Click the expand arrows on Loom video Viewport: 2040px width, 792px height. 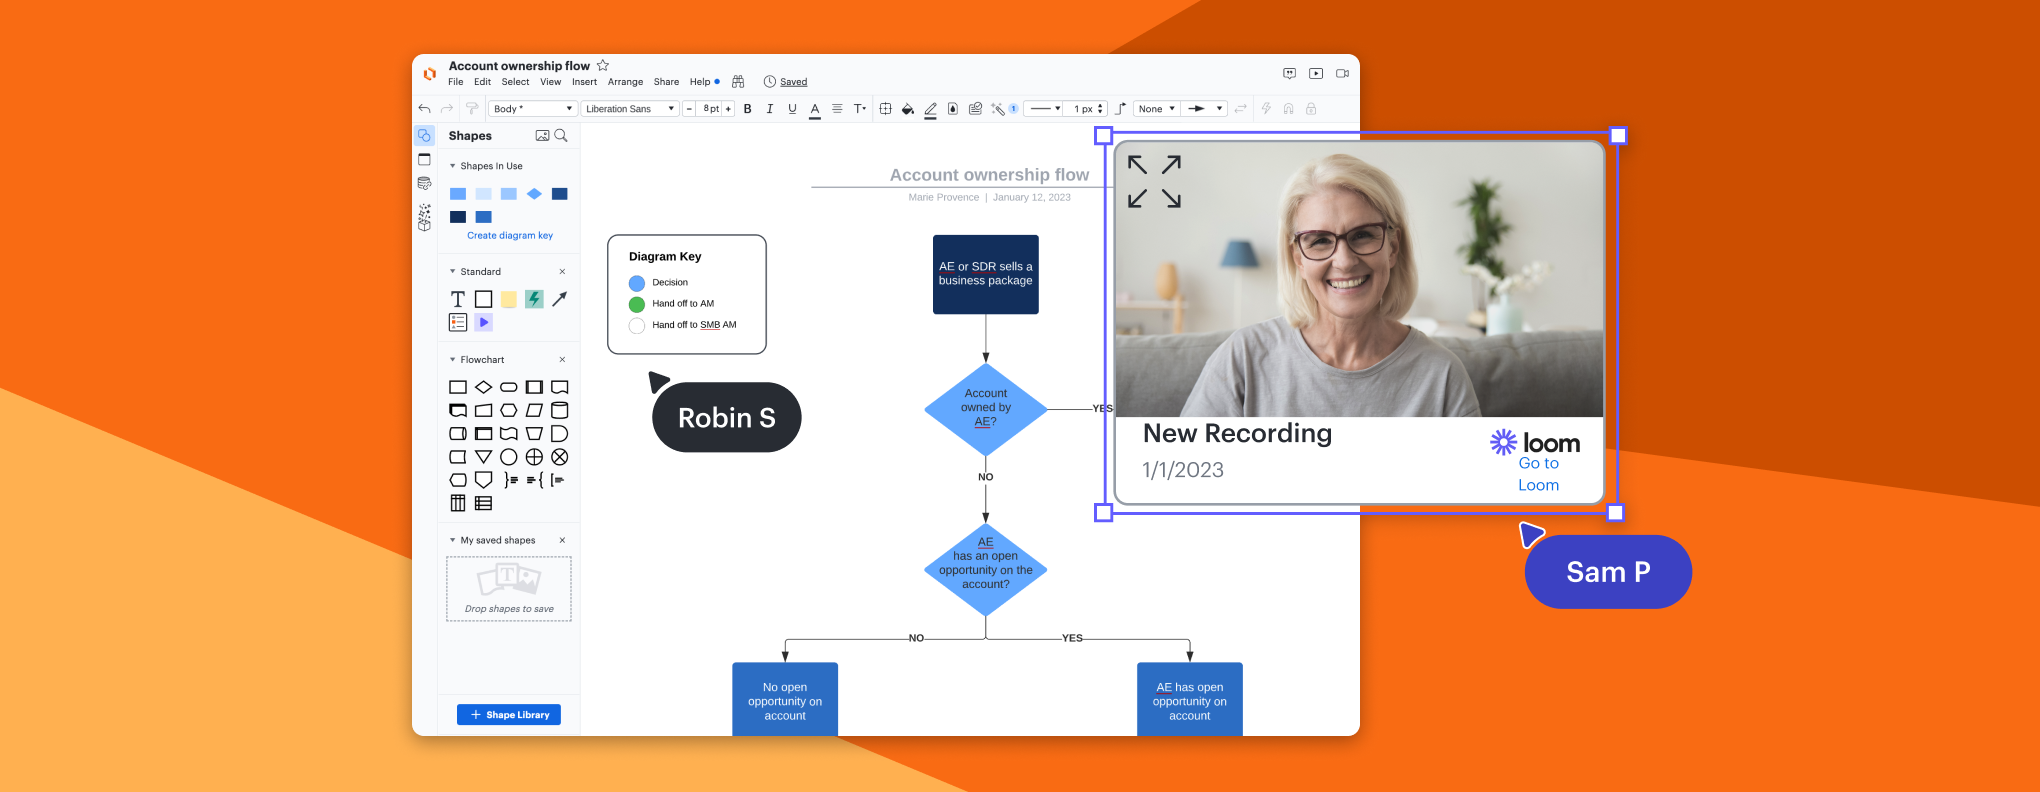click(1154, 181)
